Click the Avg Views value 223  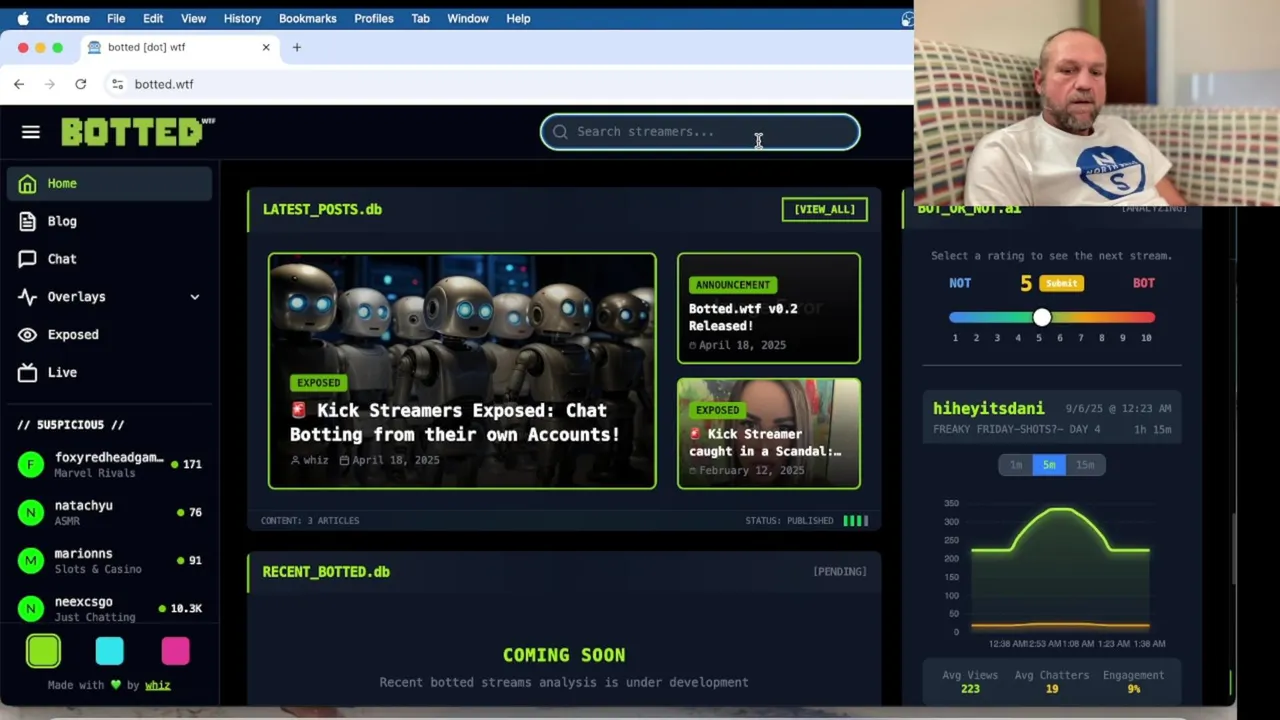pos(970,689)
